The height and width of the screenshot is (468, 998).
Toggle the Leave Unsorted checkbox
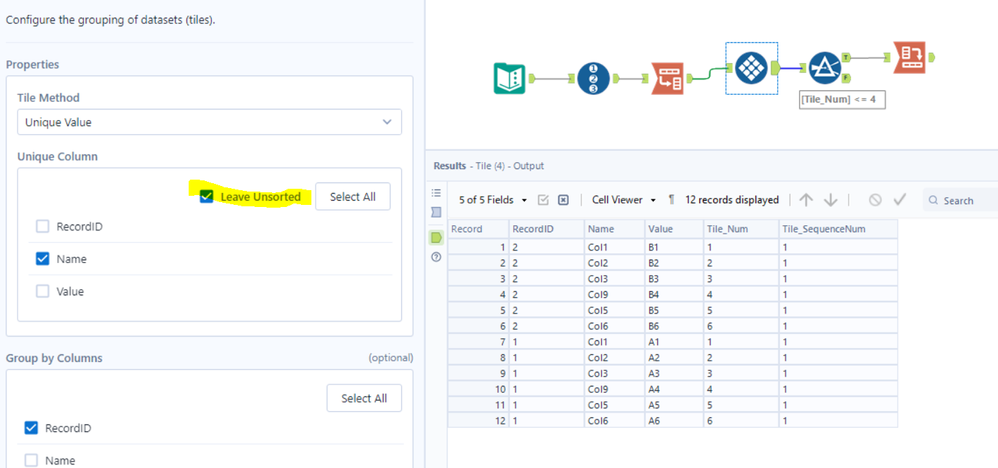click(x=206, y=197)
